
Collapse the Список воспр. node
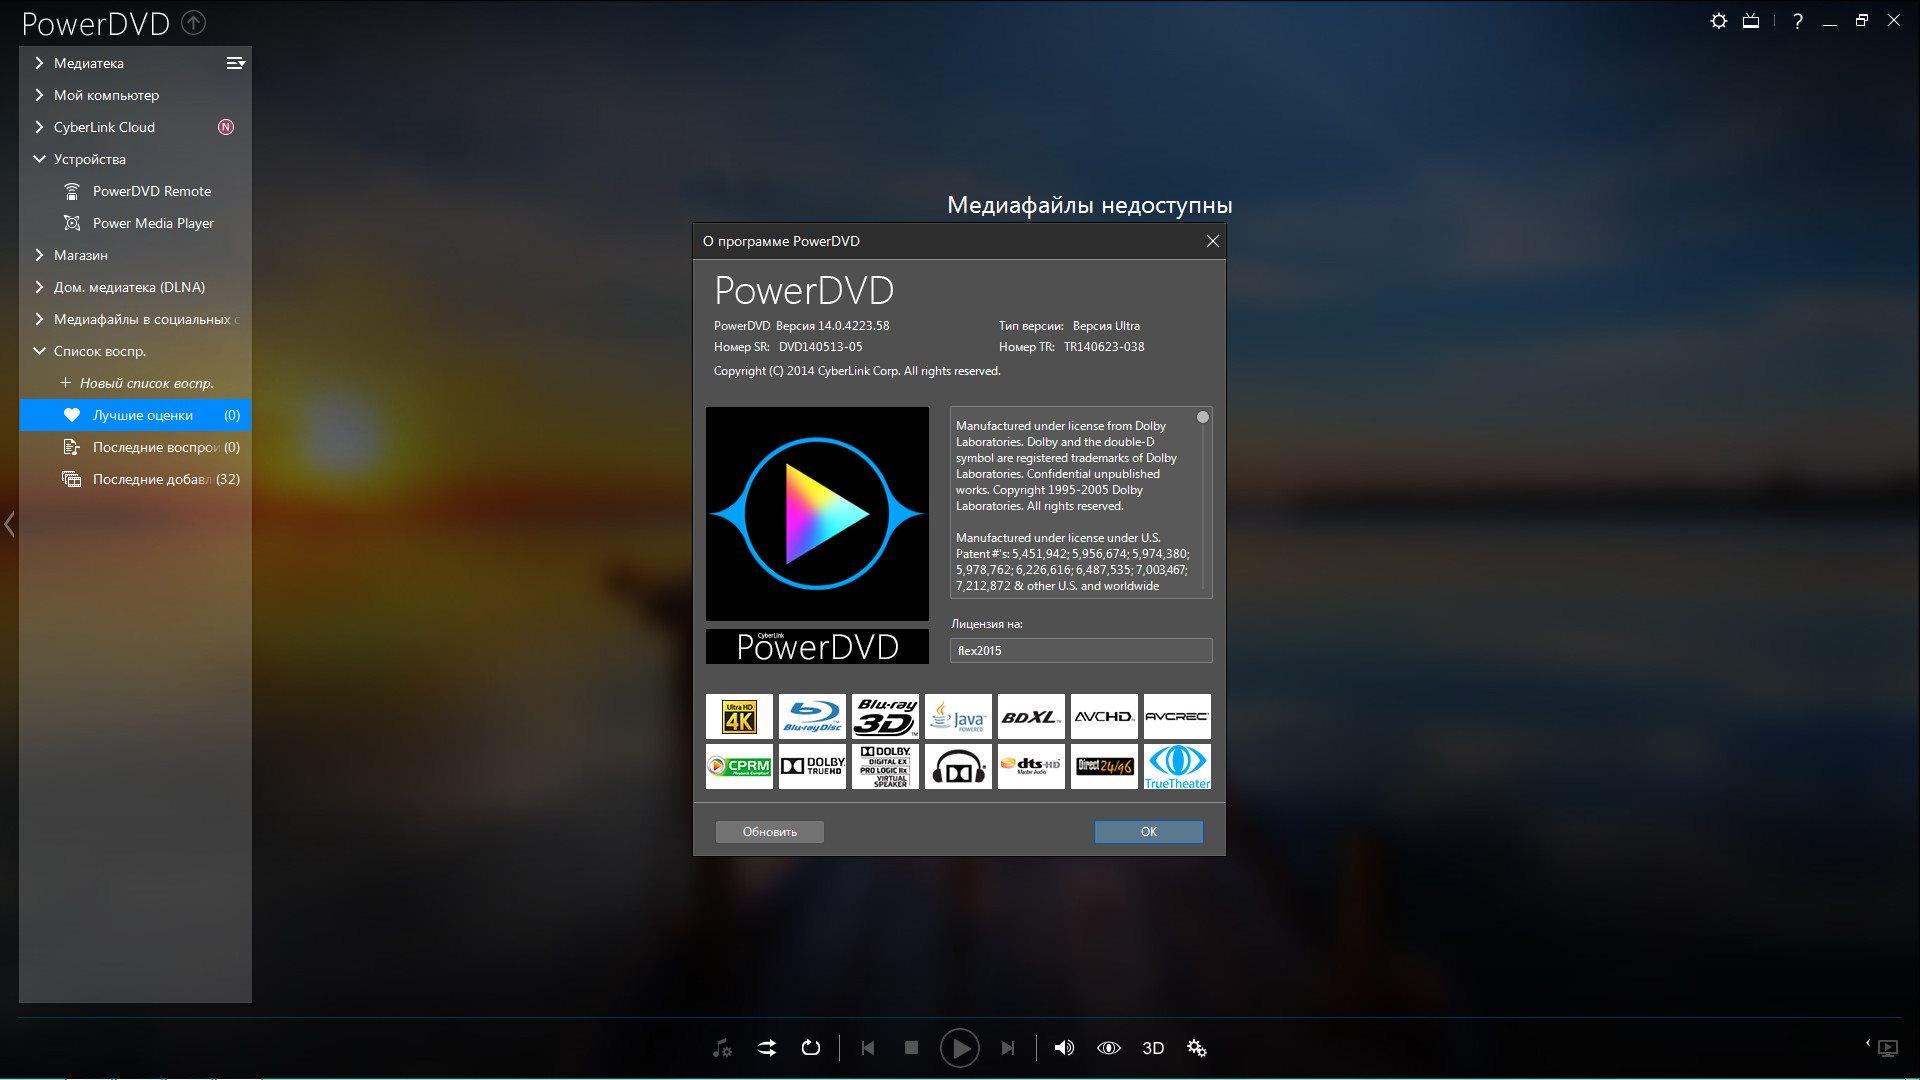pyautogui.click(x=39, y=351)
